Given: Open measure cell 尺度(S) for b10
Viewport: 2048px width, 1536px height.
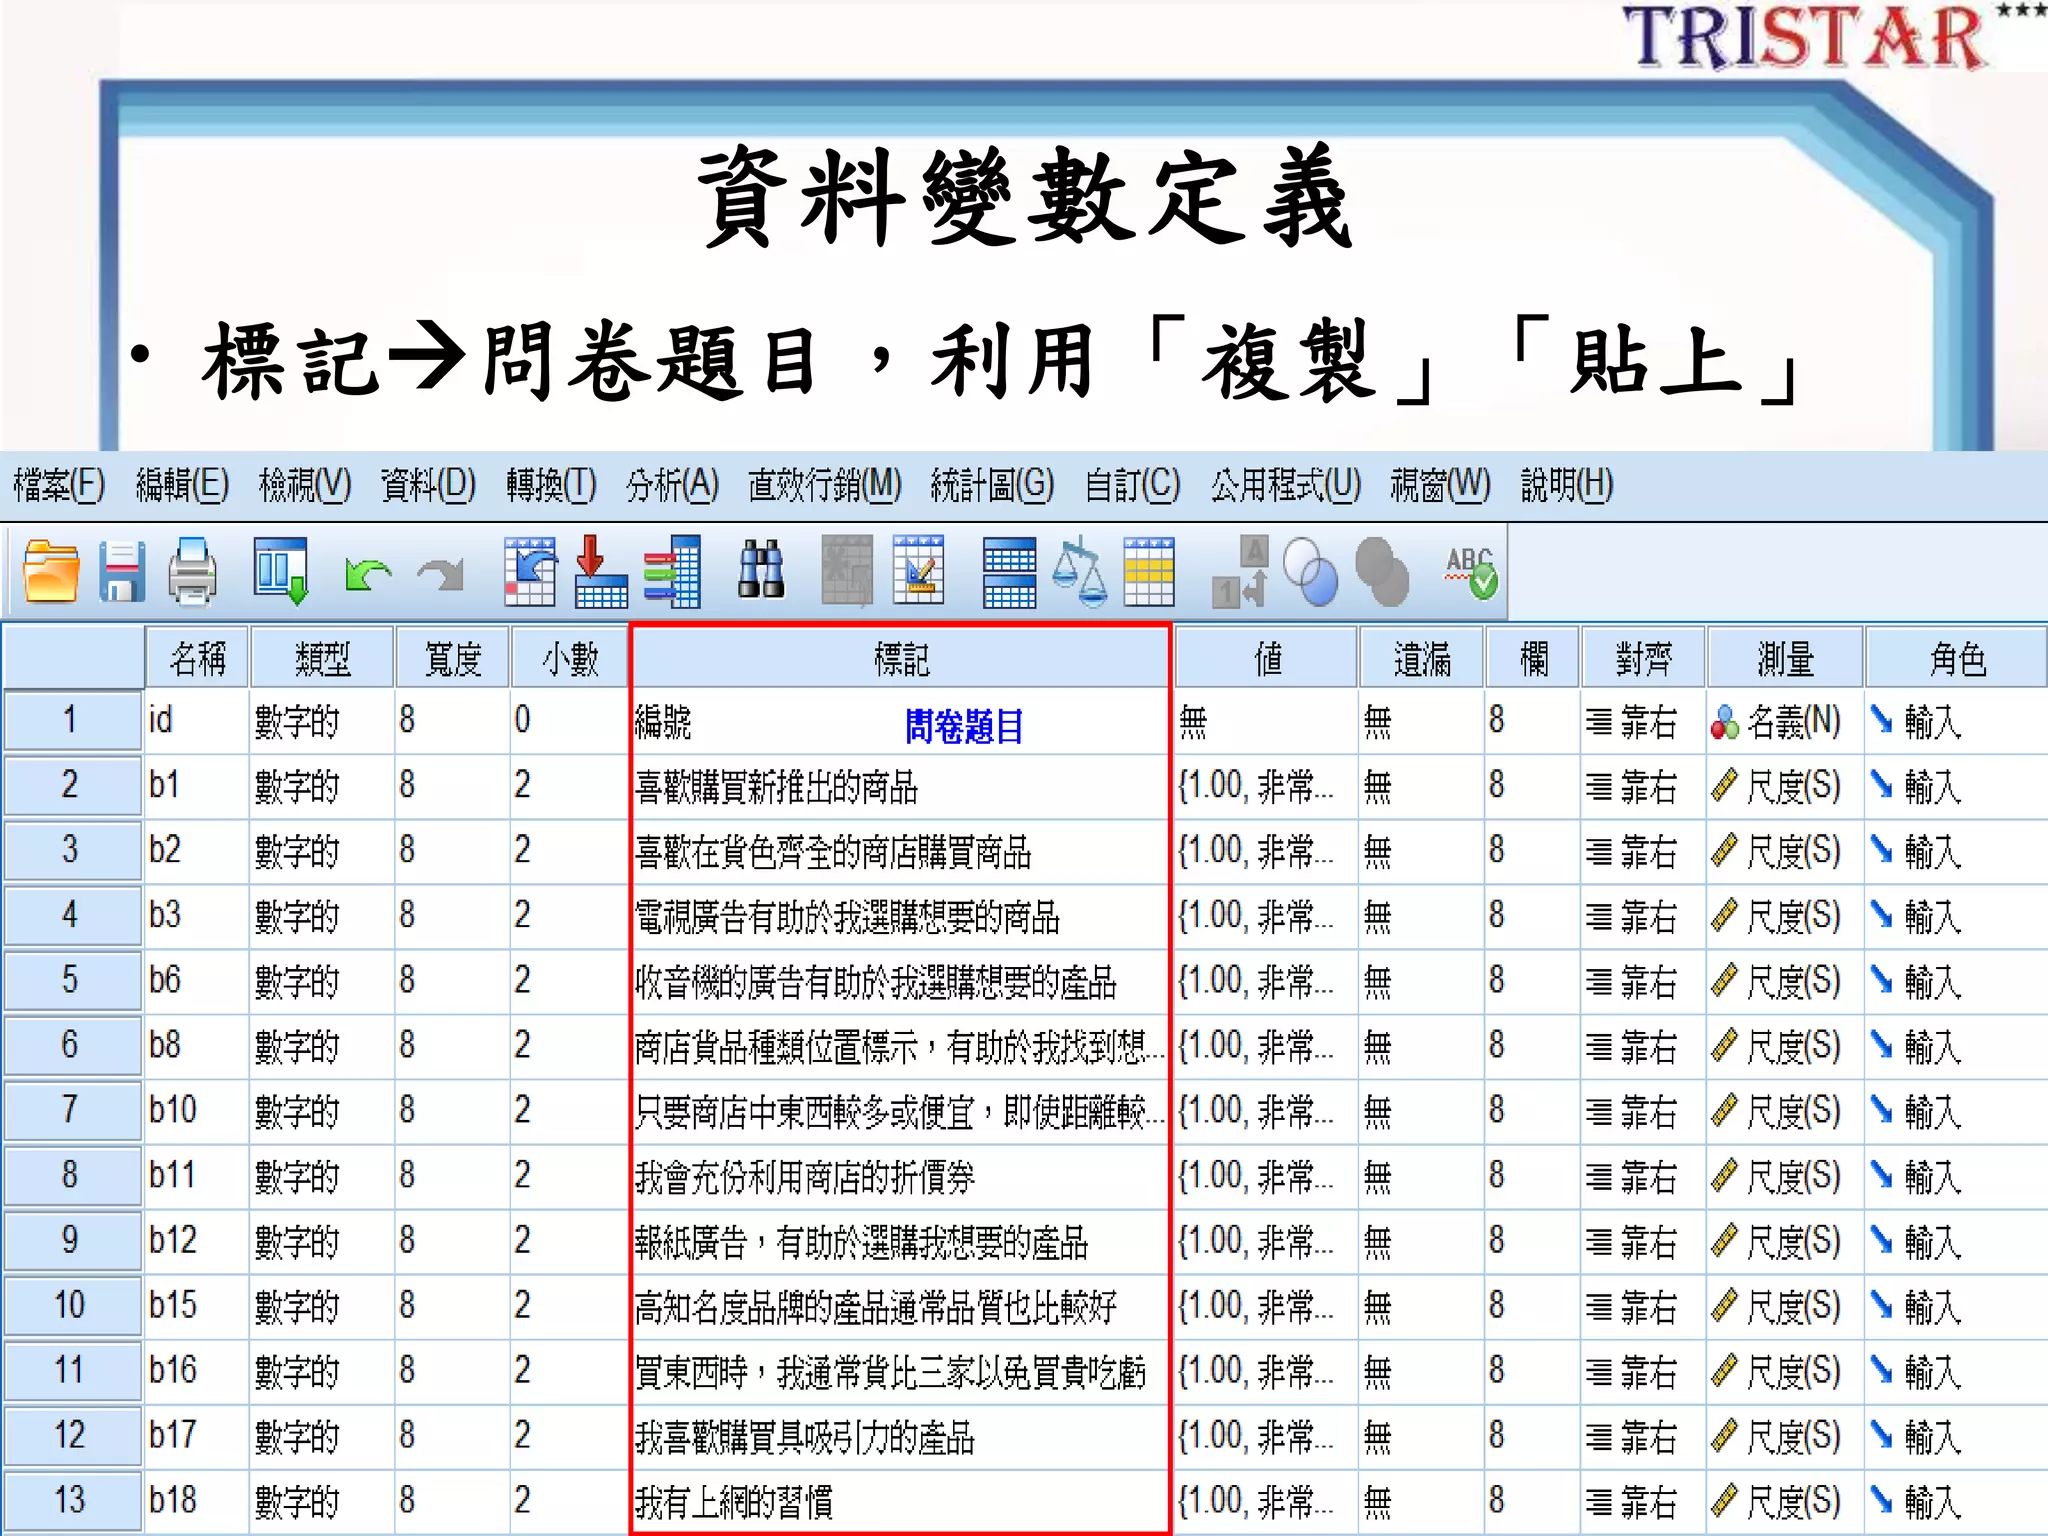Looking at the screenshot, I should pyautogui.click(x=1785, y=1111).
